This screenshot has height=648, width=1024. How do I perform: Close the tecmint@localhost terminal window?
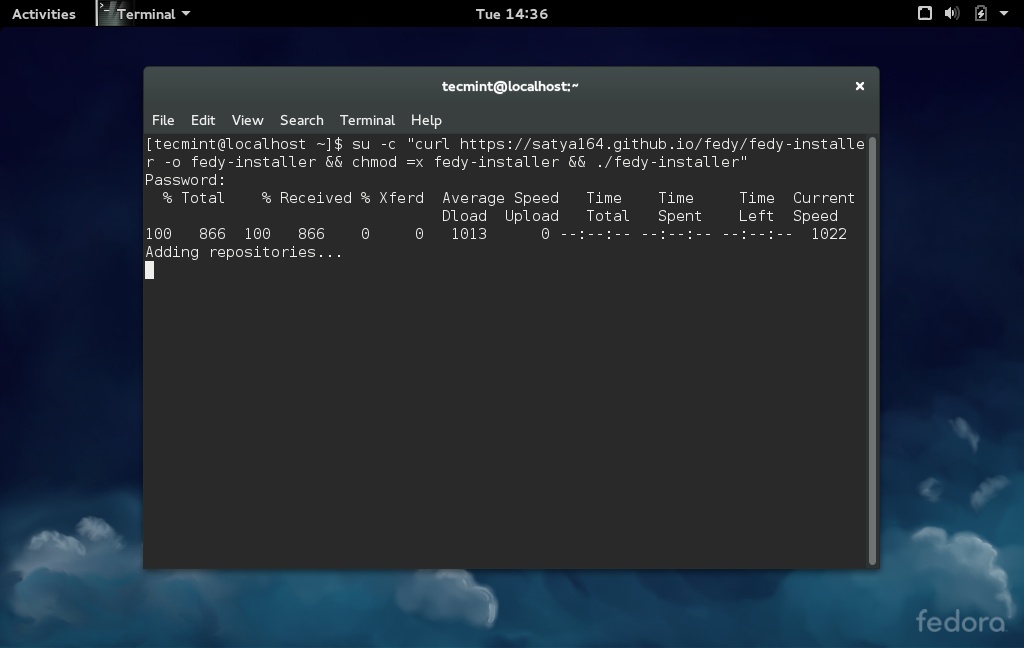859,86
